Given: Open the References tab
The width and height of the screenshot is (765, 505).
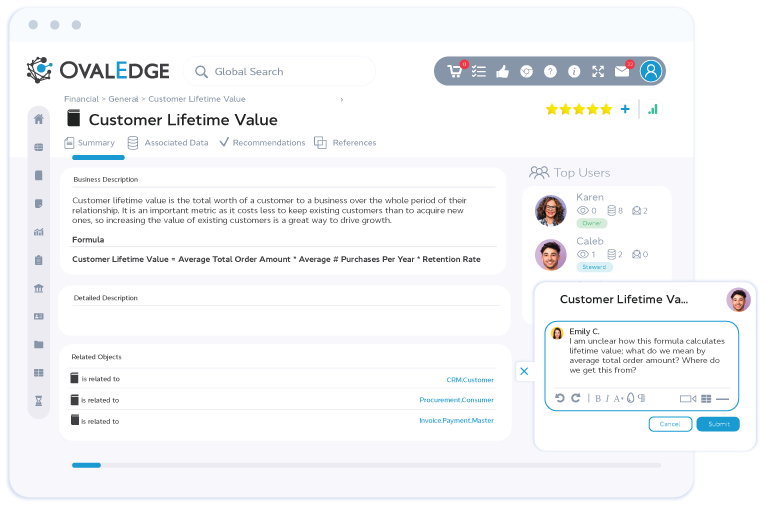Looking at the screenshot, I should point(345,142).
